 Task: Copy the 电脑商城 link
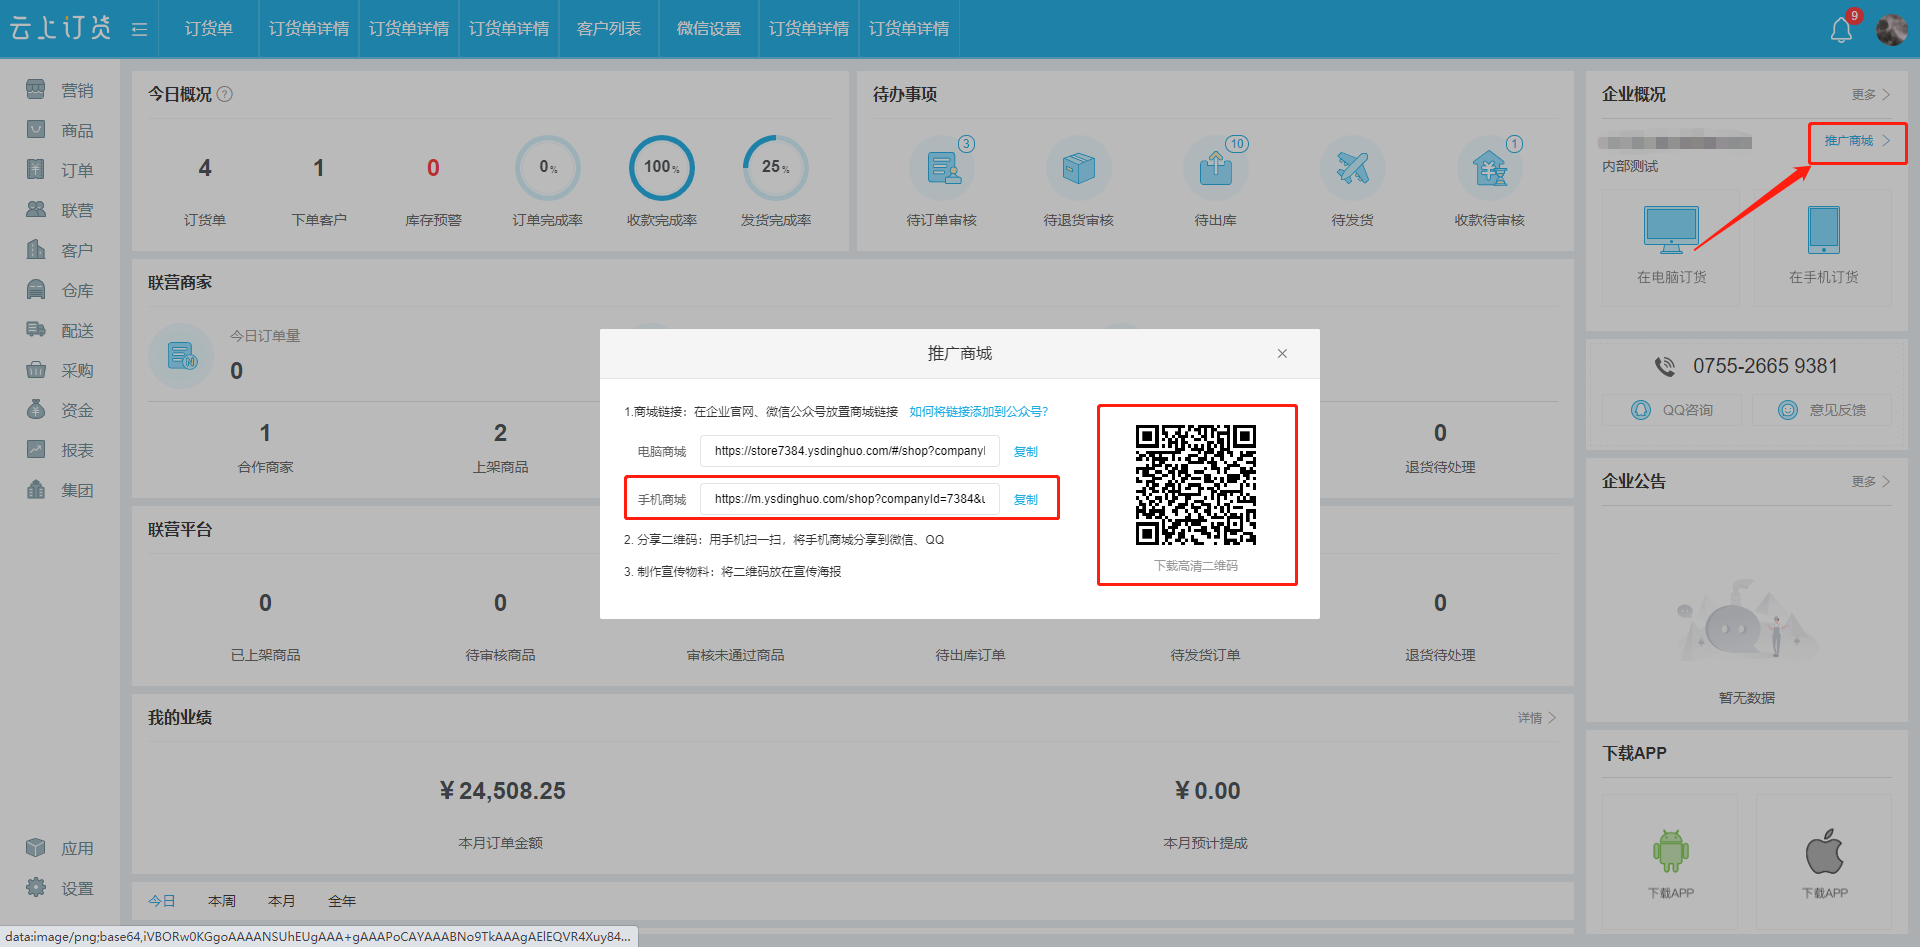pos(1026,452)
